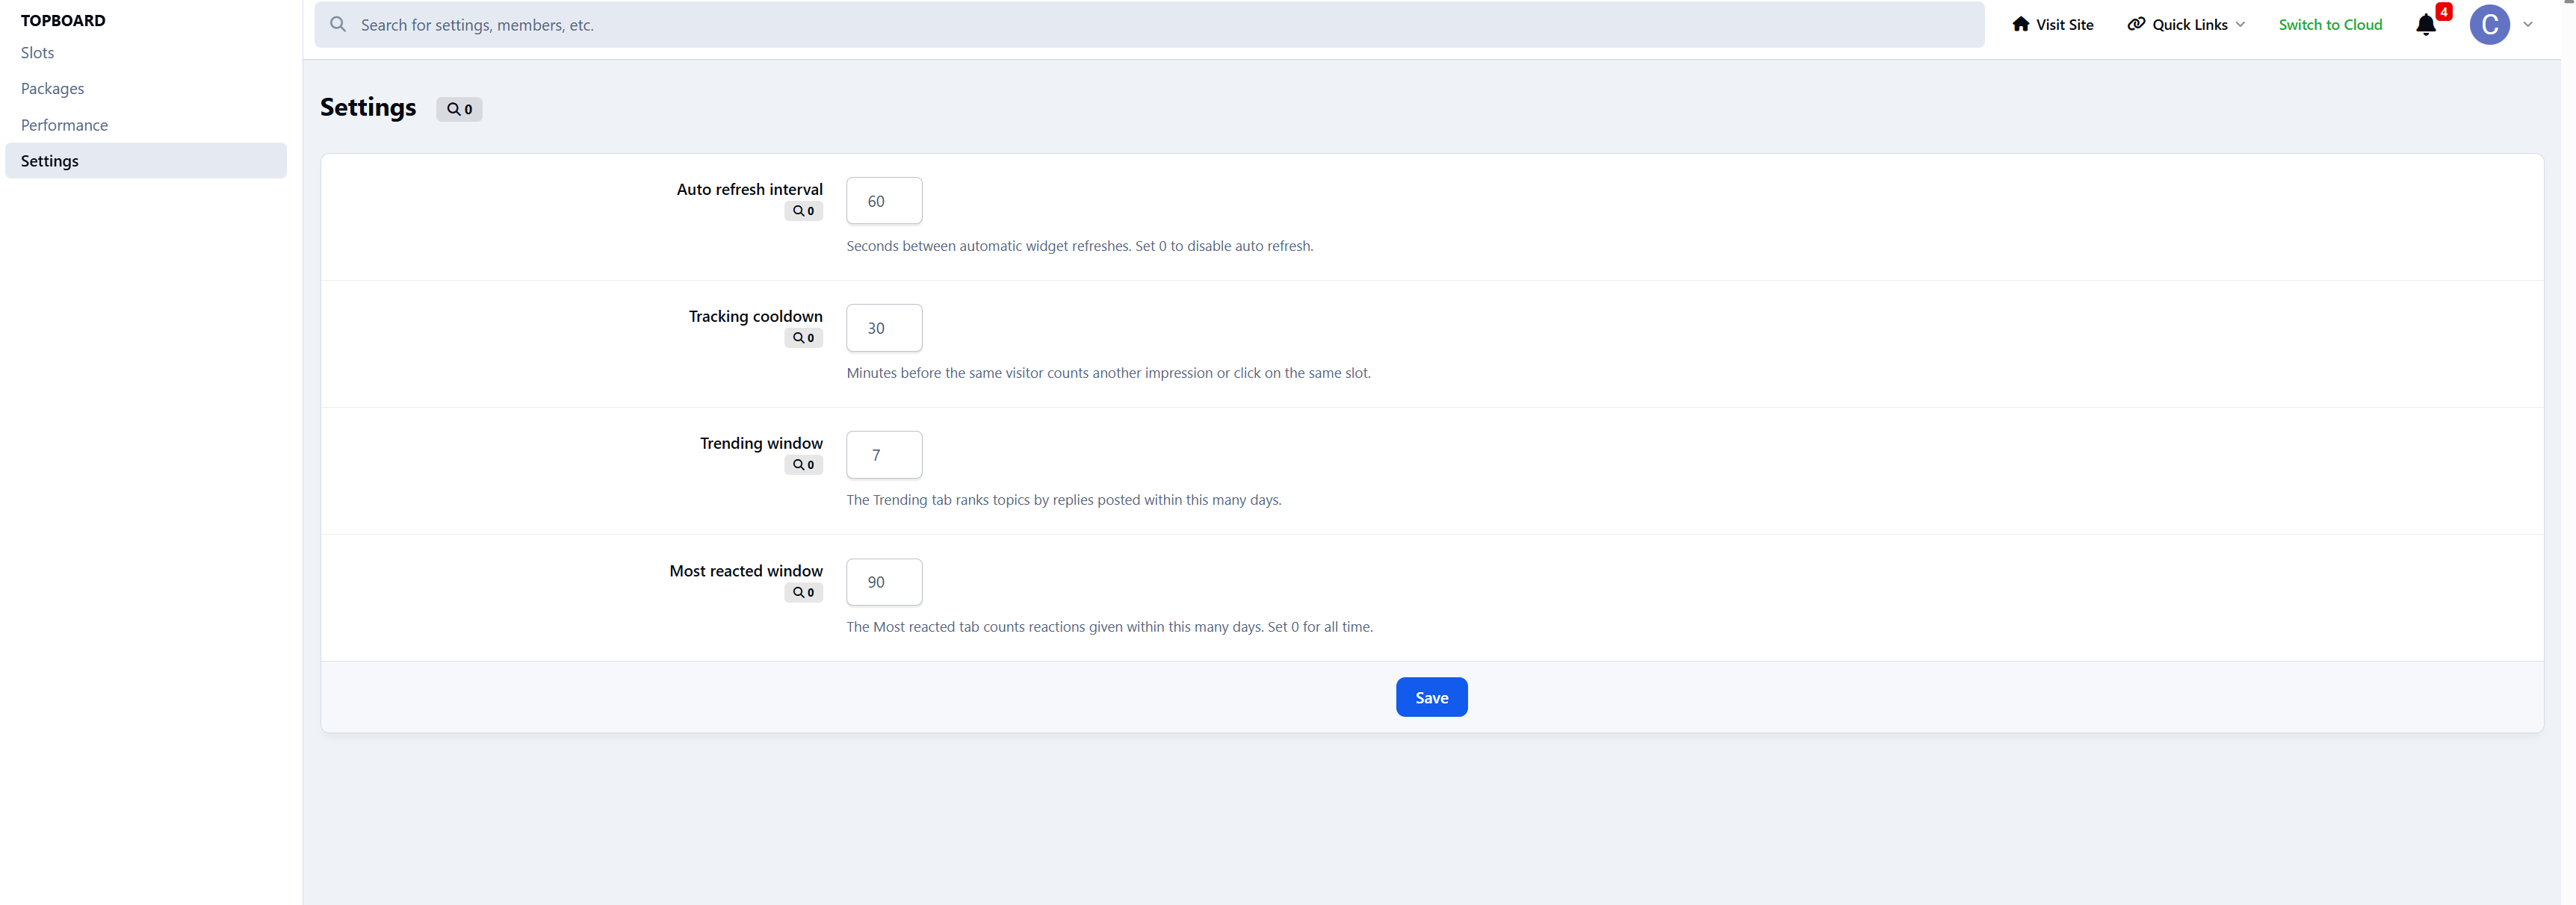Focus the Auto refresh interval field
The image size is (2576, 905).
884,201
